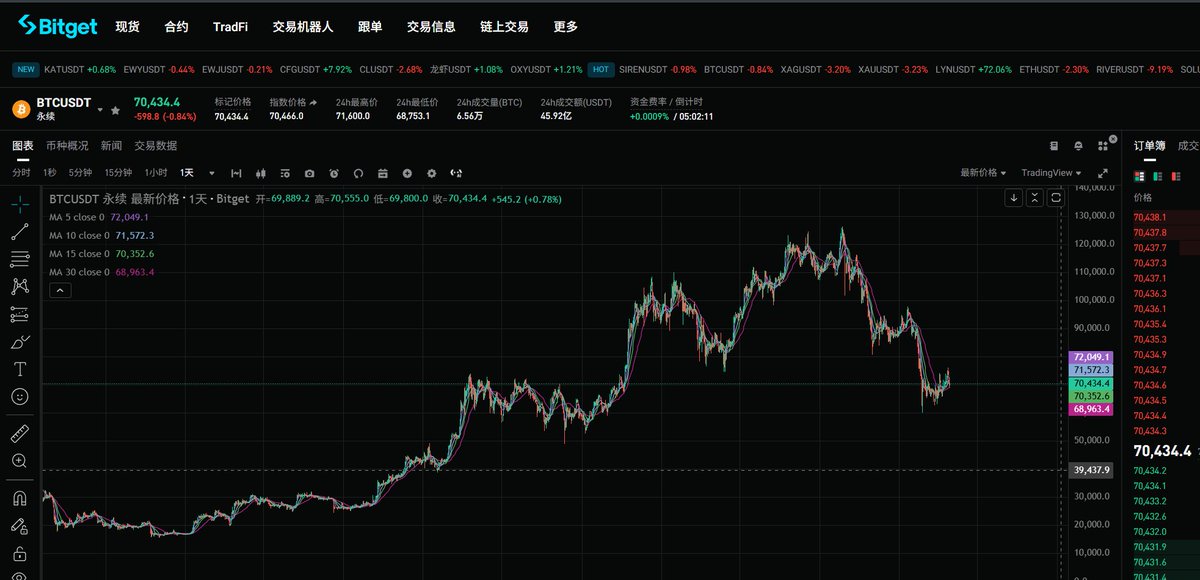Open the 合约 menu in top navigation
The image size is (1200, 580).
176,27
